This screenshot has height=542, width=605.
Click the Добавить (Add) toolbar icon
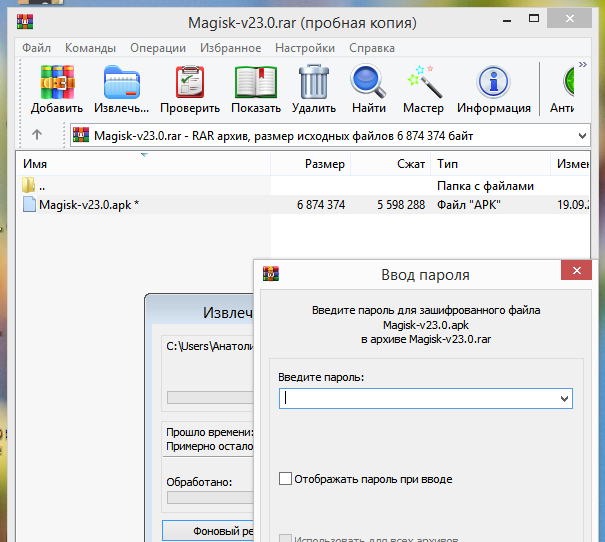click(57, 82)
